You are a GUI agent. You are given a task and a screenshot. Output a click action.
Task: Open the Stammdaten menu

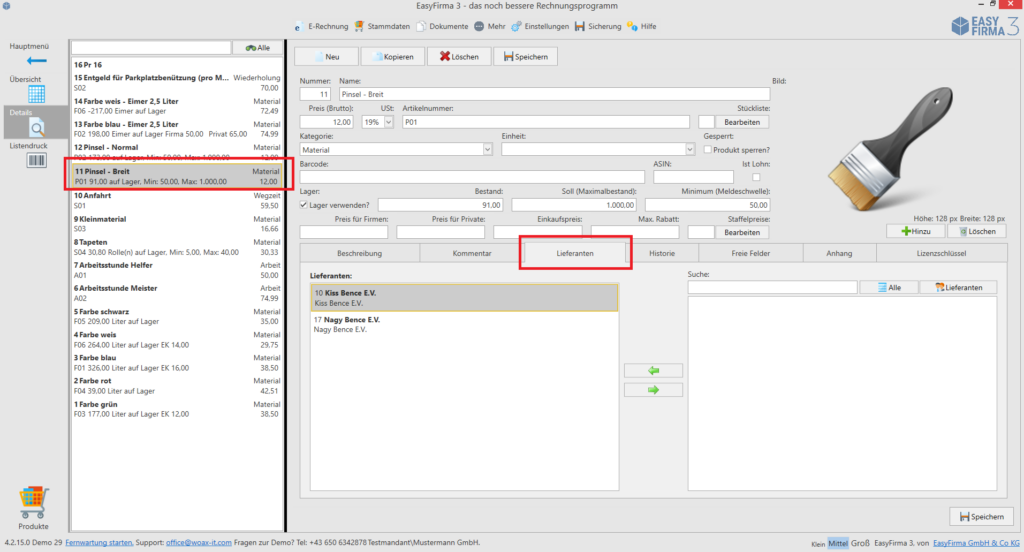point(382,27)
